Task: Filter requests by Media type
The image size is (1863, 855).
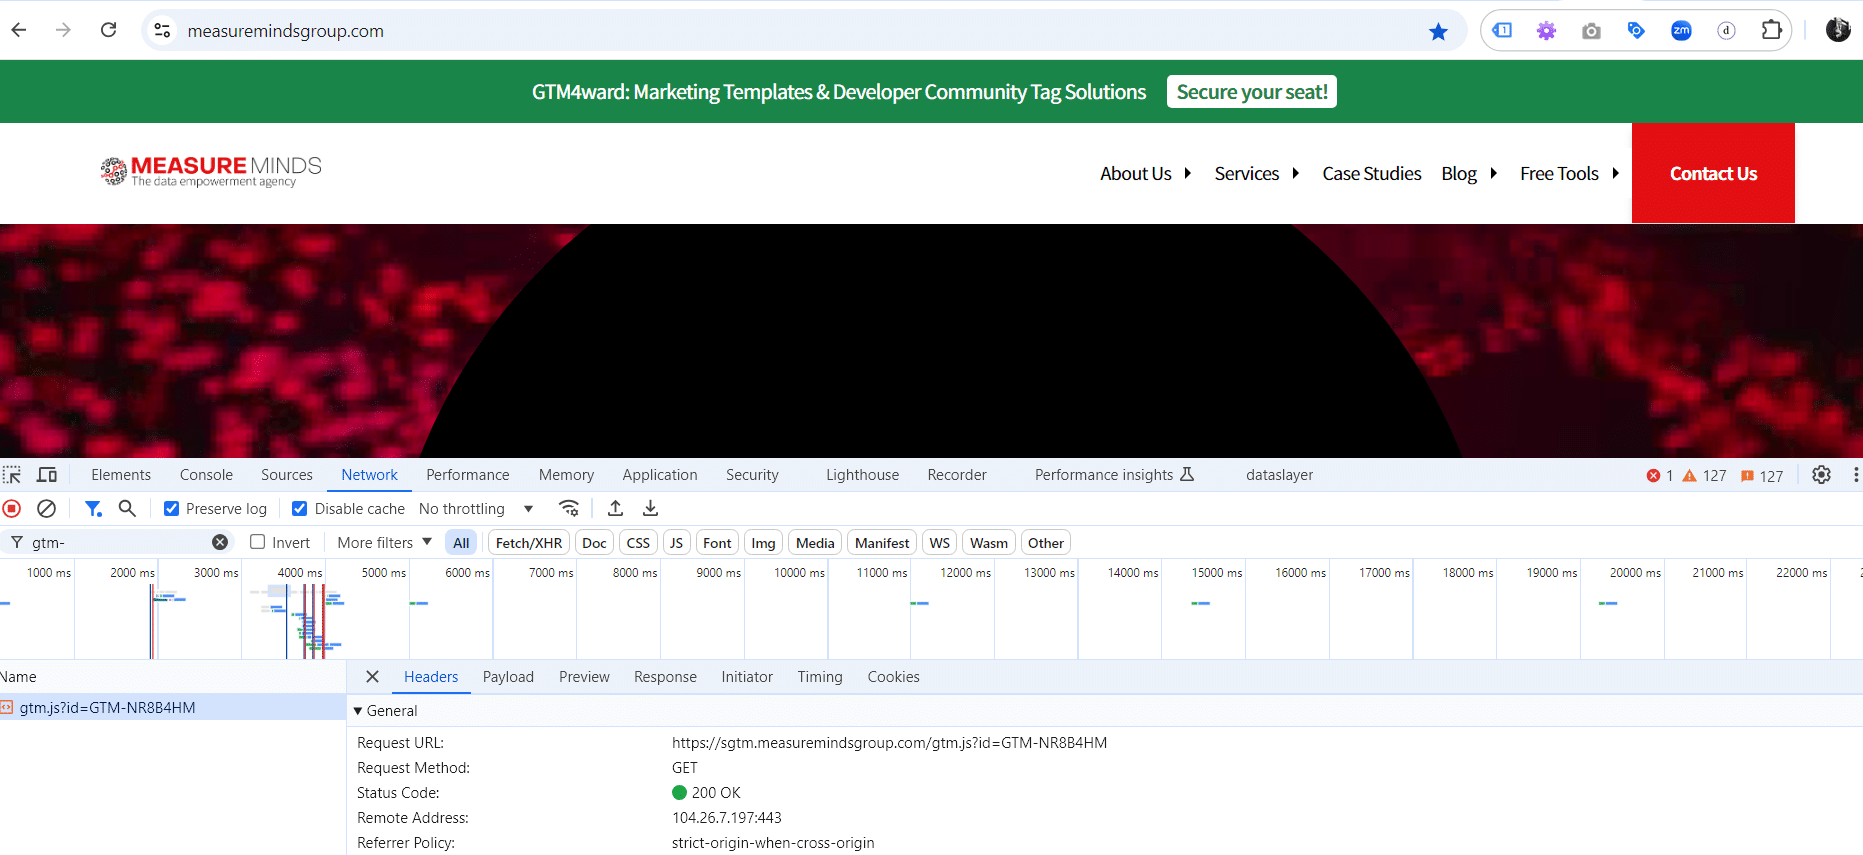Action: click(x=815, y=543)
